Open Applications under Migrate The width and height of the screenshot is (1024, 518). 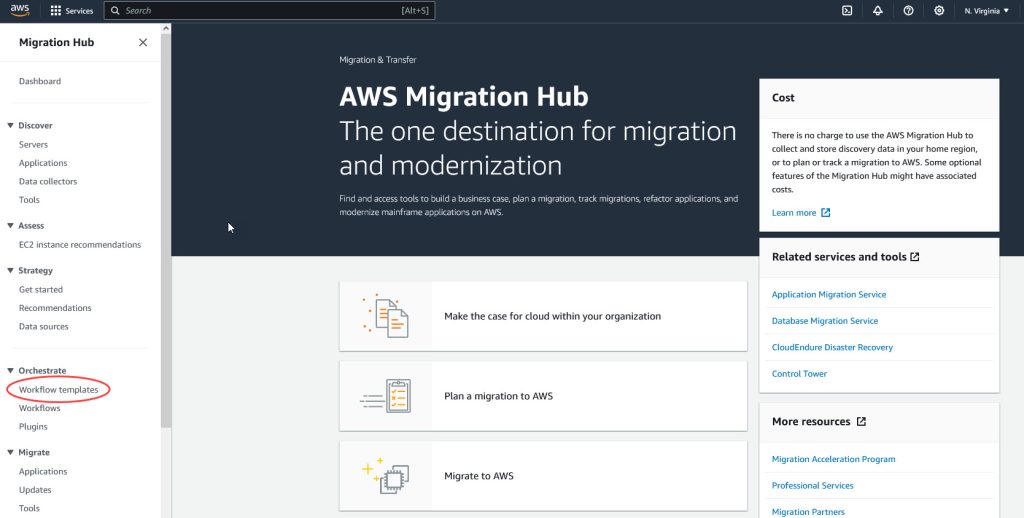[43, 471]
